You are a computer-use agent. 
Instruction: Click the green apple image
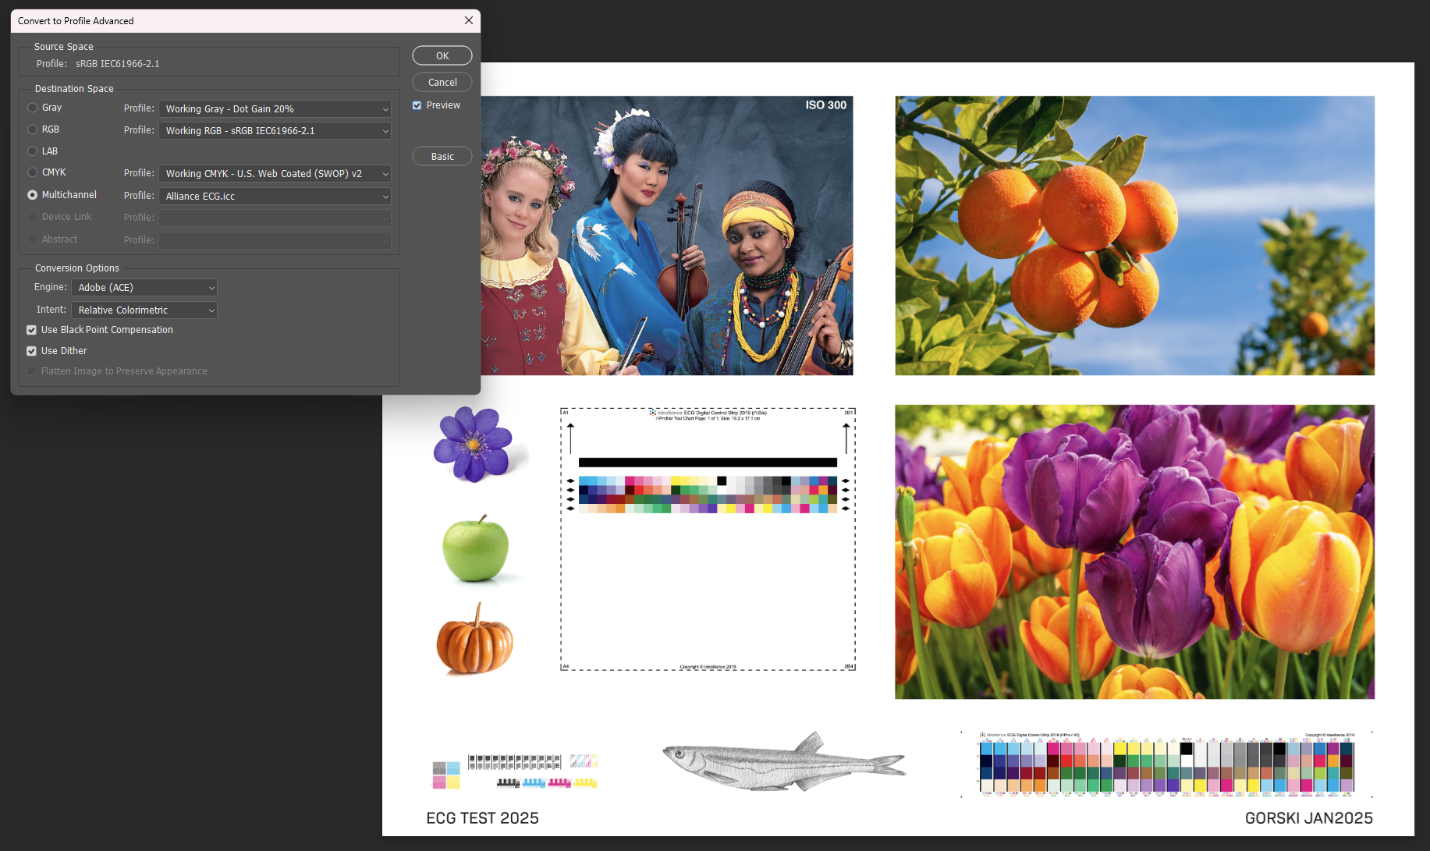(x=476, y=549)
